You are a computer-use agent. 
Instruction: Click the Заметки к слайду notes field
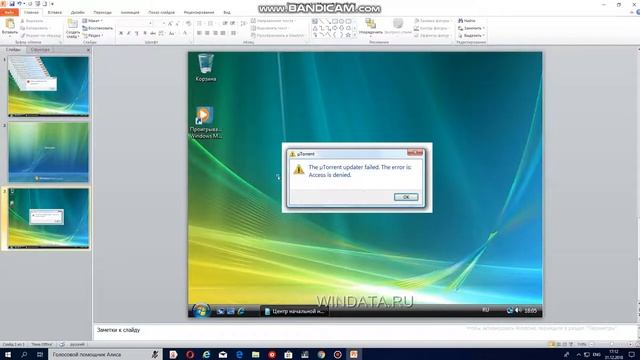366,331
